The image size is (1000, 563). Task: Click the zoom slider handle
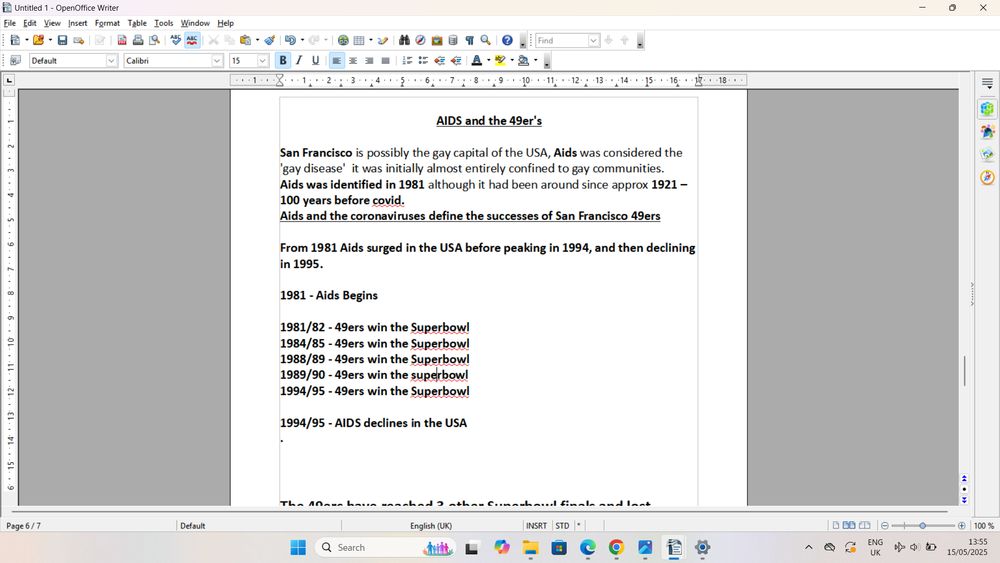click(x=922, y=525)
